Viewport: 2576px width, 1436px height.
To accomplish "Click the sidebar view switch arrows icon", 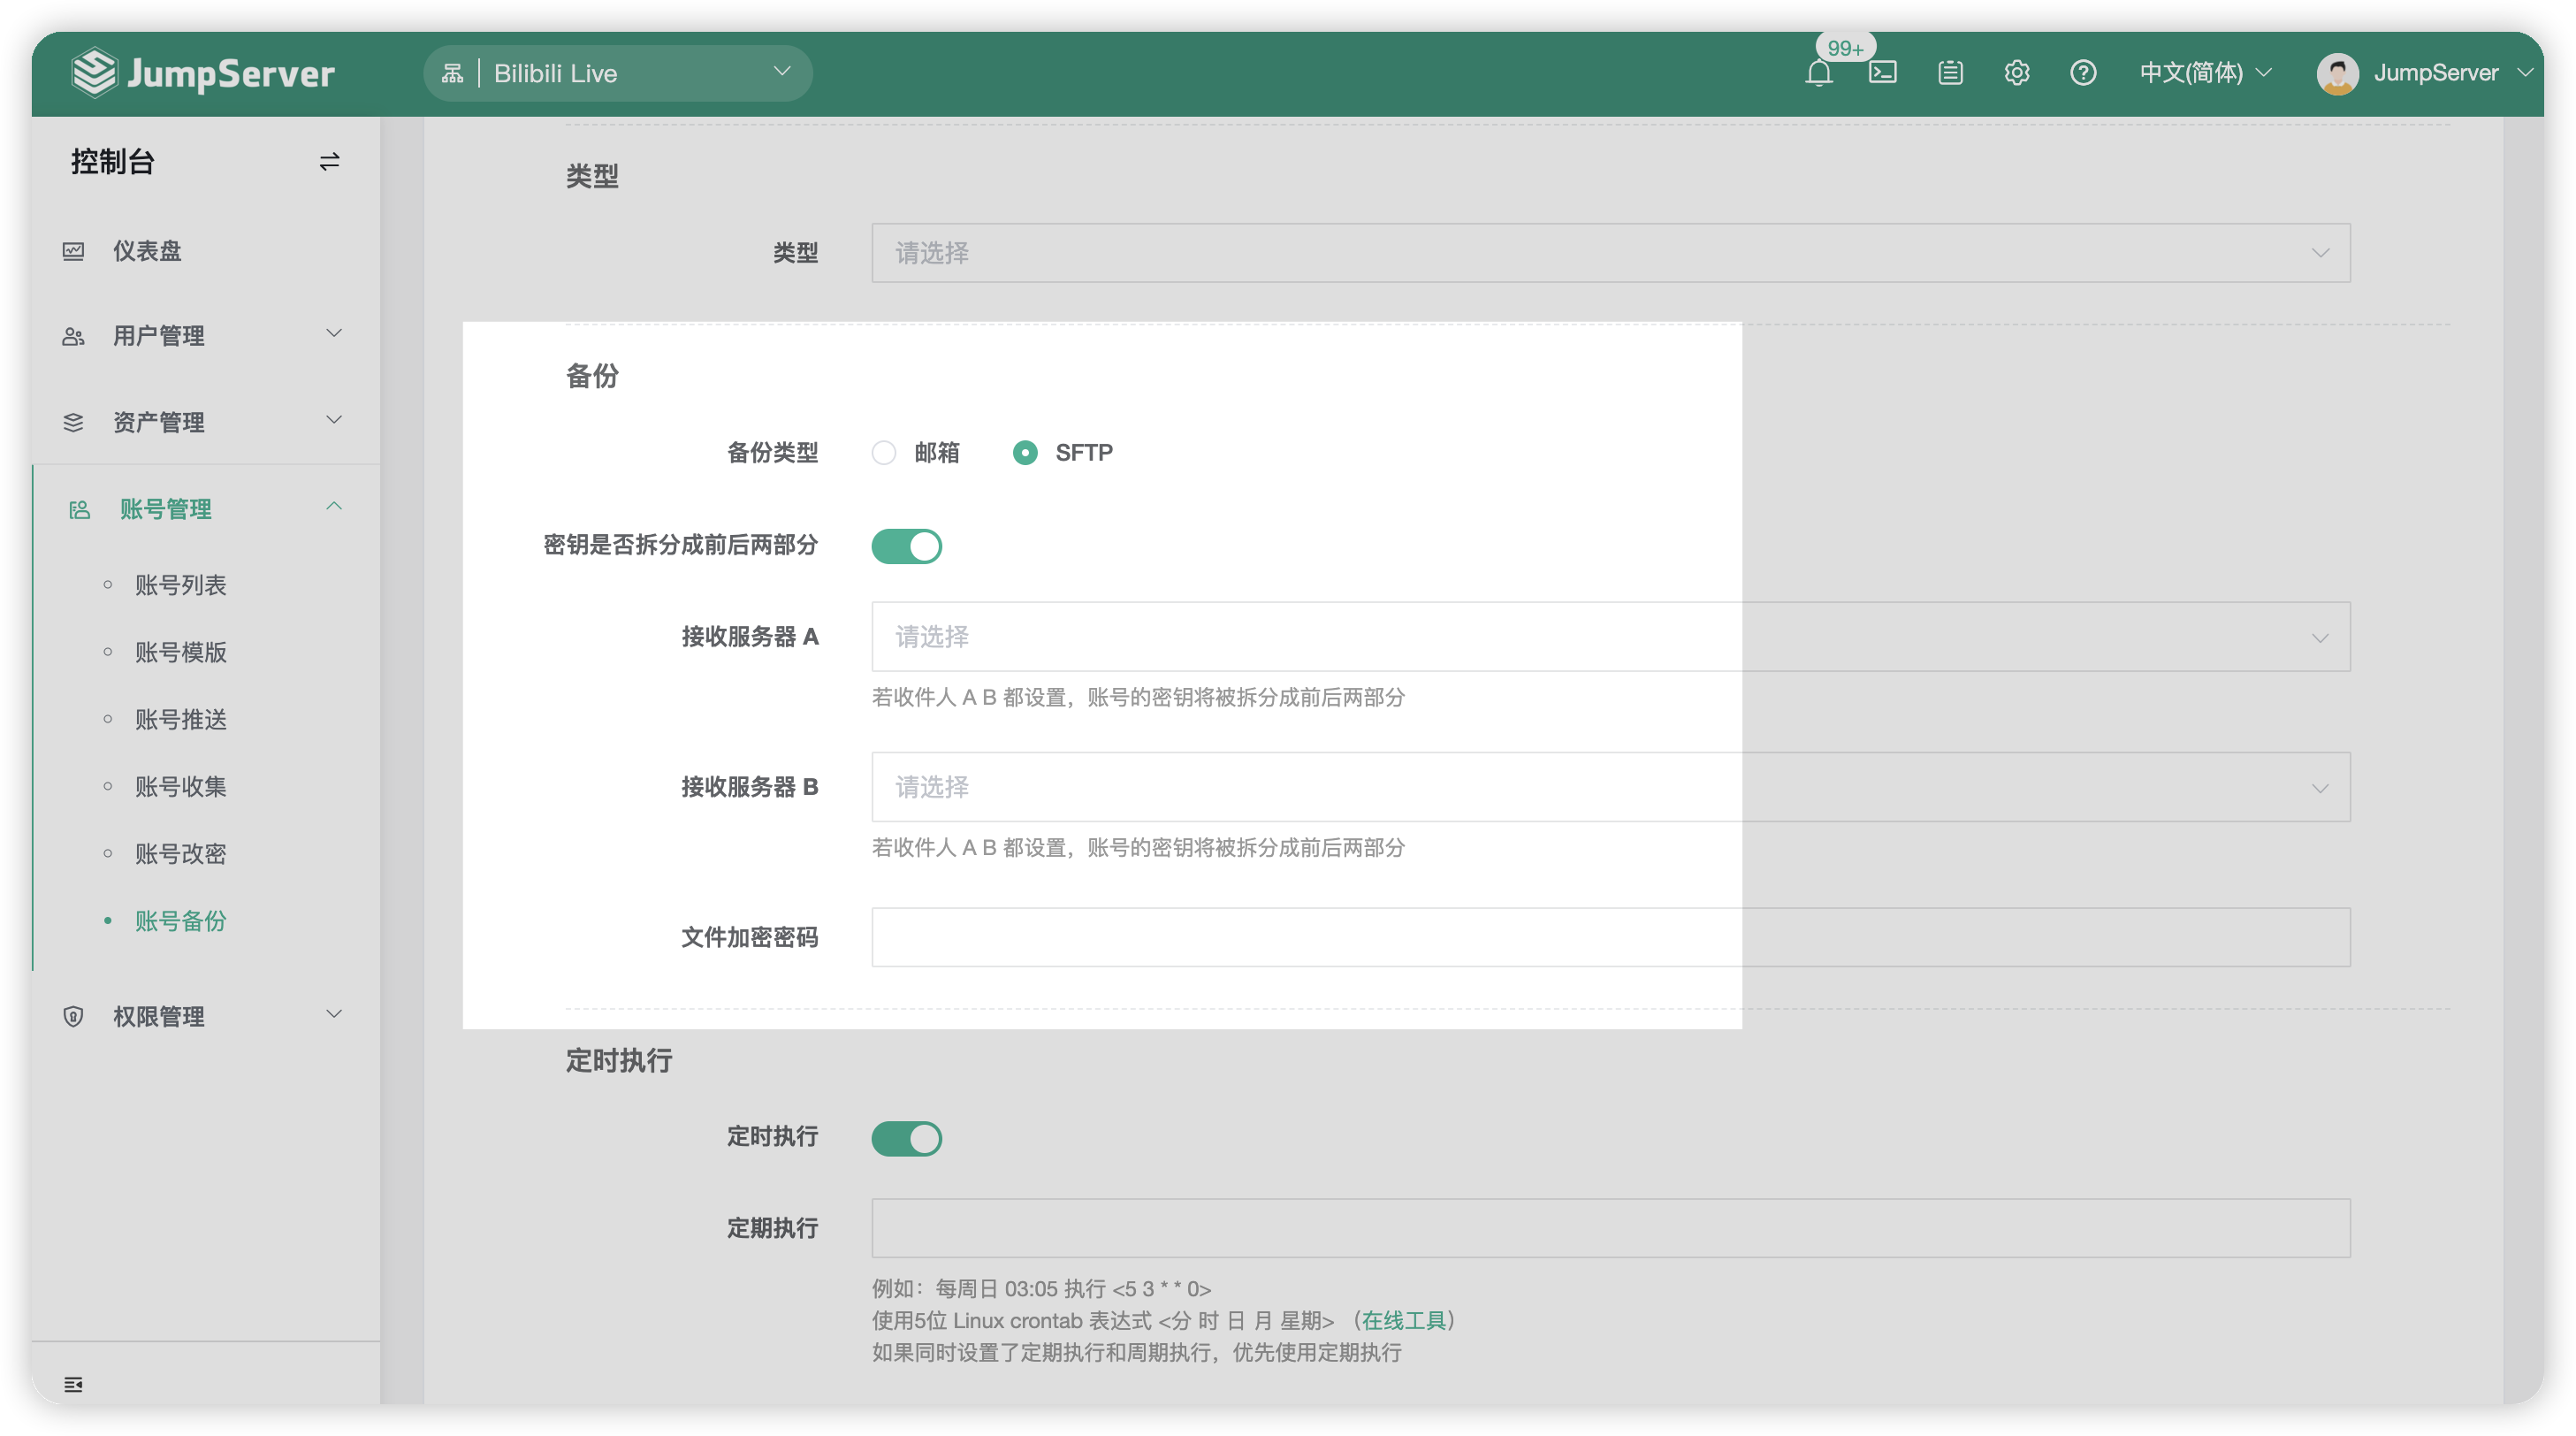I will click(x=329, y=161).
